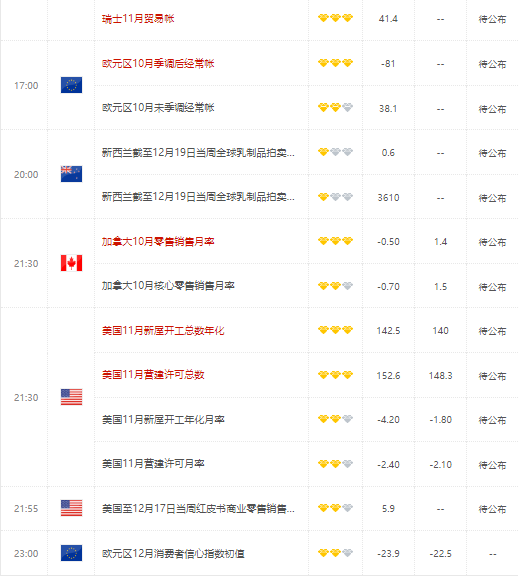Click forecast value 1.5
The height and width of the screenshot is (579, 518).
(x=440, y=287)
